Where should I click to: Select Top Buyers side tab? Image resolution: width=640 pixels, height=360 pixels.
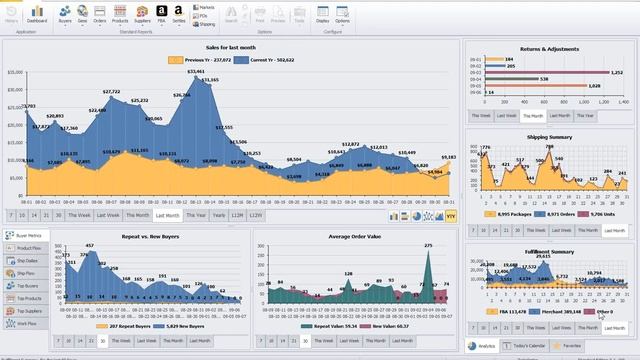point(26,286)
